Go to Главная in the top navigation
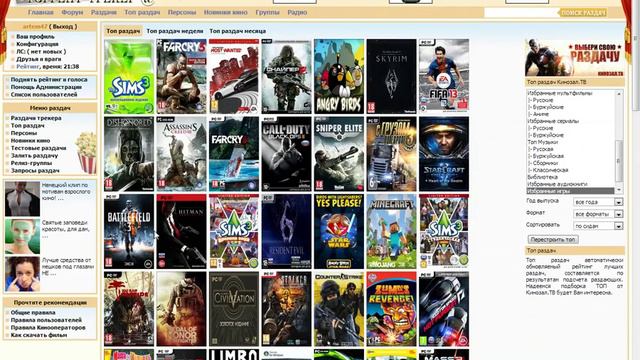This screenshot has height=360, width=640. (40, 12)
